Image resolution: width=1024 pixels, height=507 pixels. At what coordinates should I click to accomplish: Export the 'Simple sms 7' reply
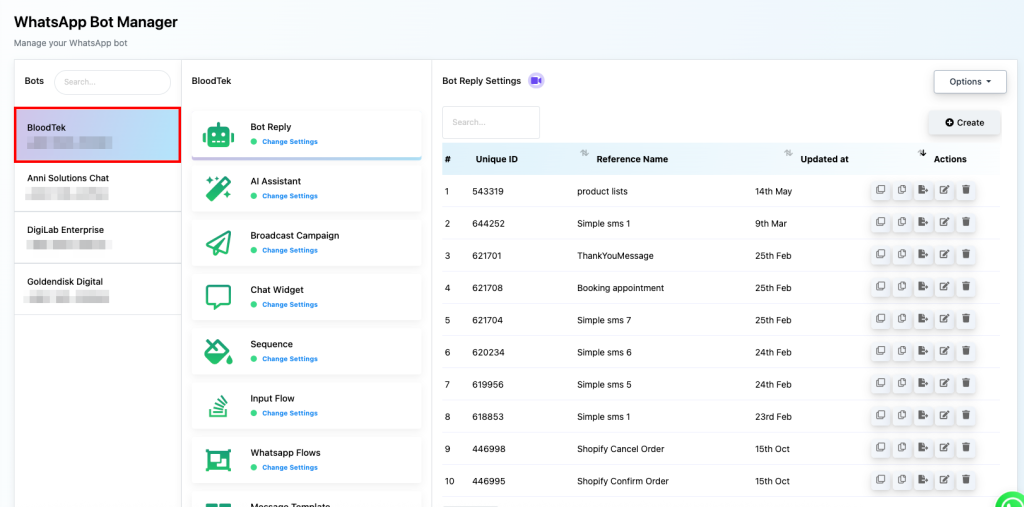click(x=922, y=320)
